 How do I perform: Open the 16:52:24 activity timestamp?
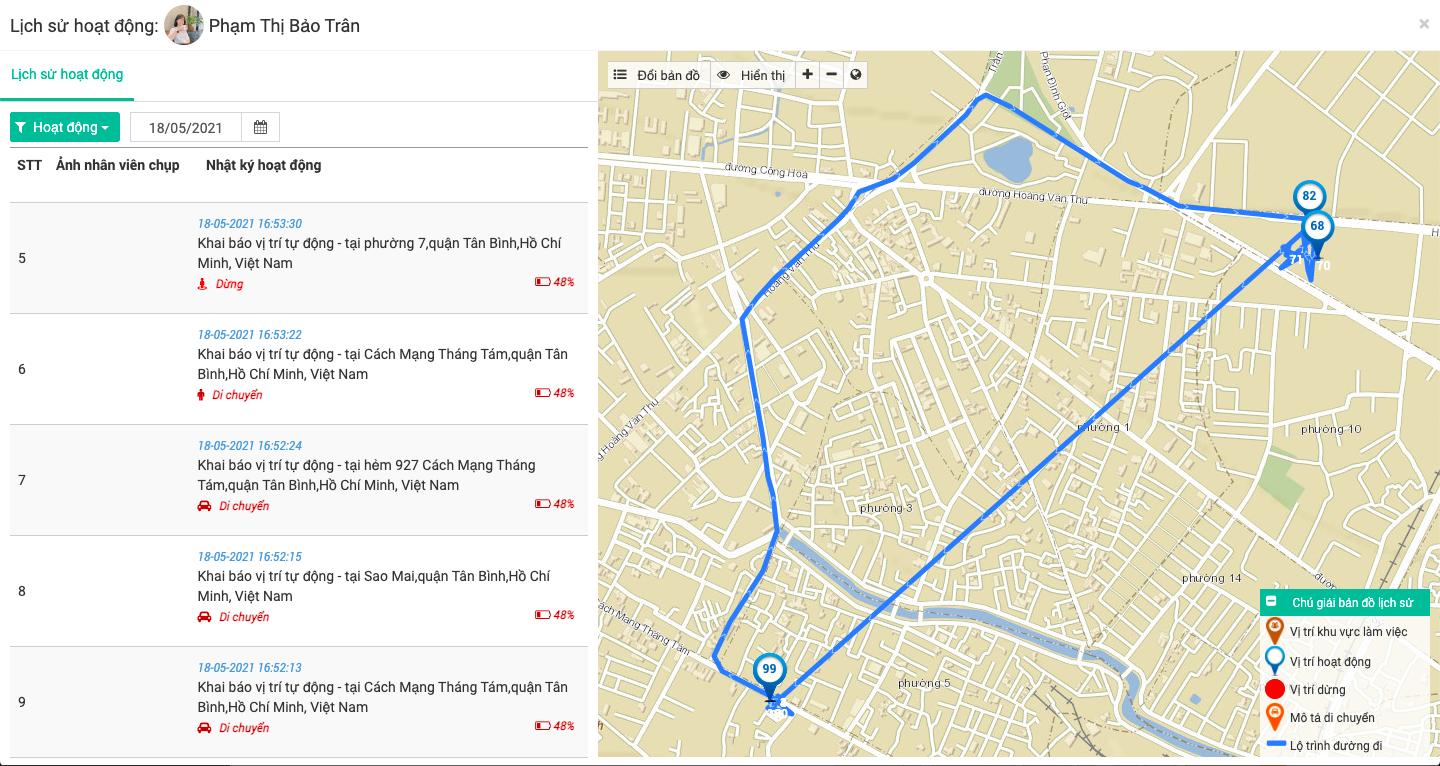click(250, 446)
